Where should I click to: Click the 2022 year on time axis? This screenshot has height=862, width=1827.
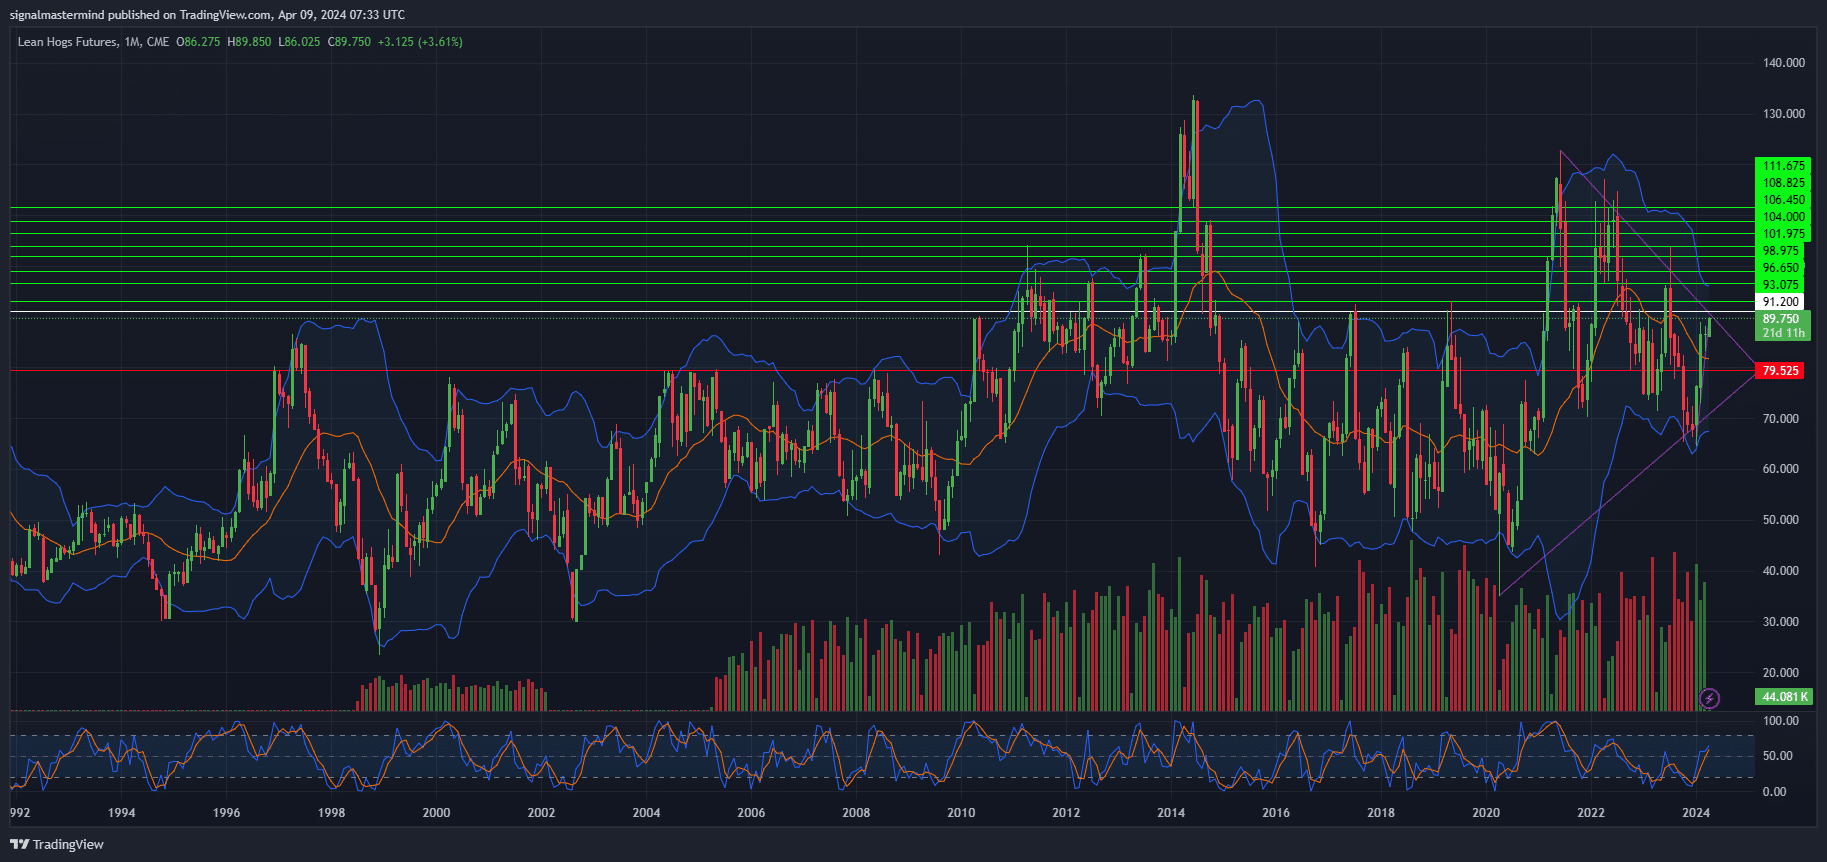[1592, 813]
